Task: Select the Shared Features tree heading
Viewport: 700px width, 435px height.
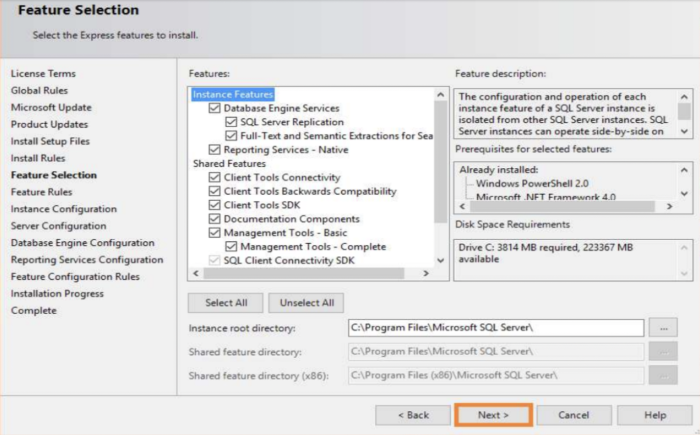Action: click(229, 163)
